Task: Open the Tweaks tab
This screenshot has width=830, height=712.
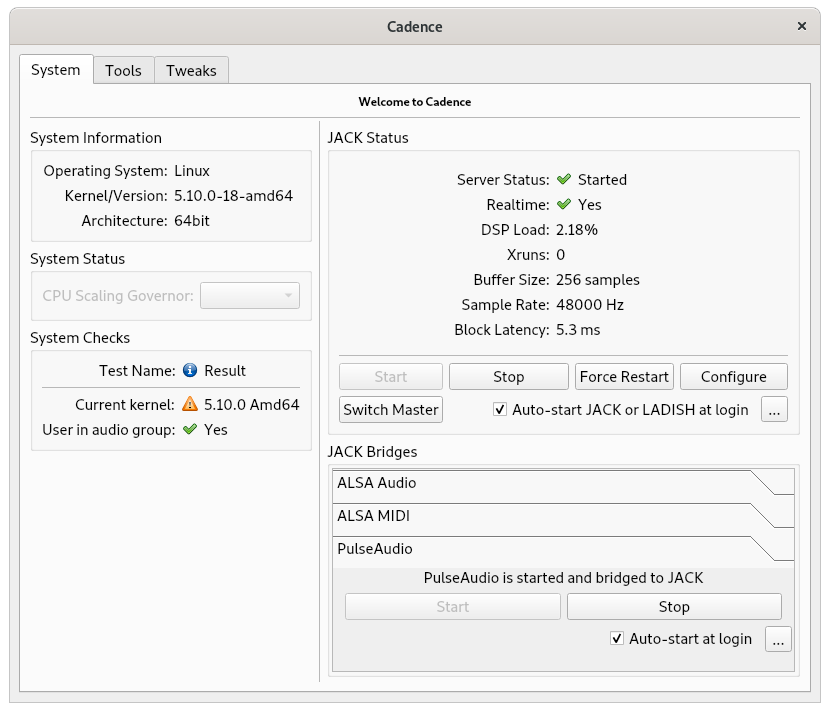Action: pyautogui.click(x=191, y=70)
